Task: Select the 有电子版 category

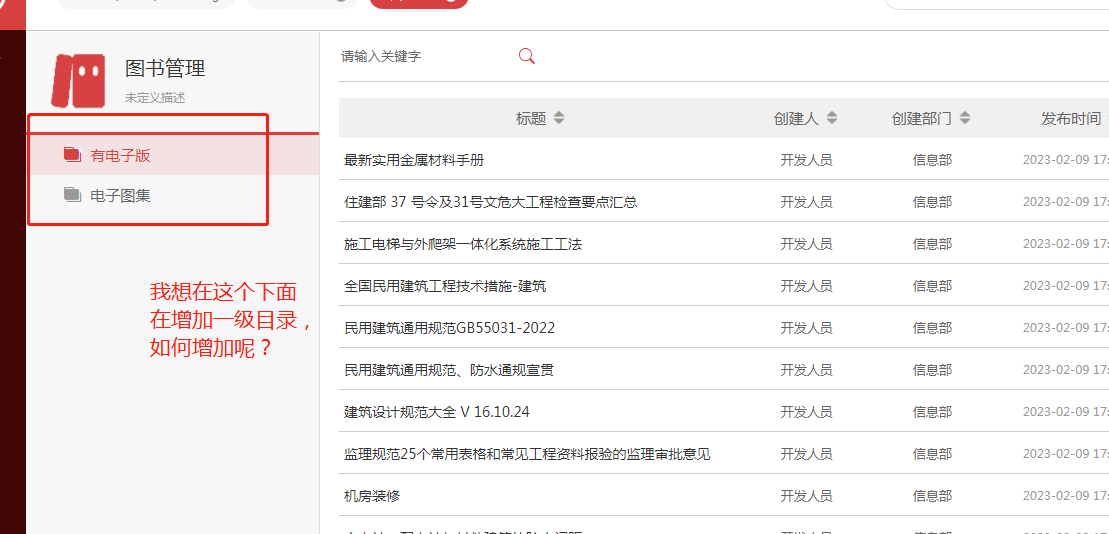Action: 173,156
